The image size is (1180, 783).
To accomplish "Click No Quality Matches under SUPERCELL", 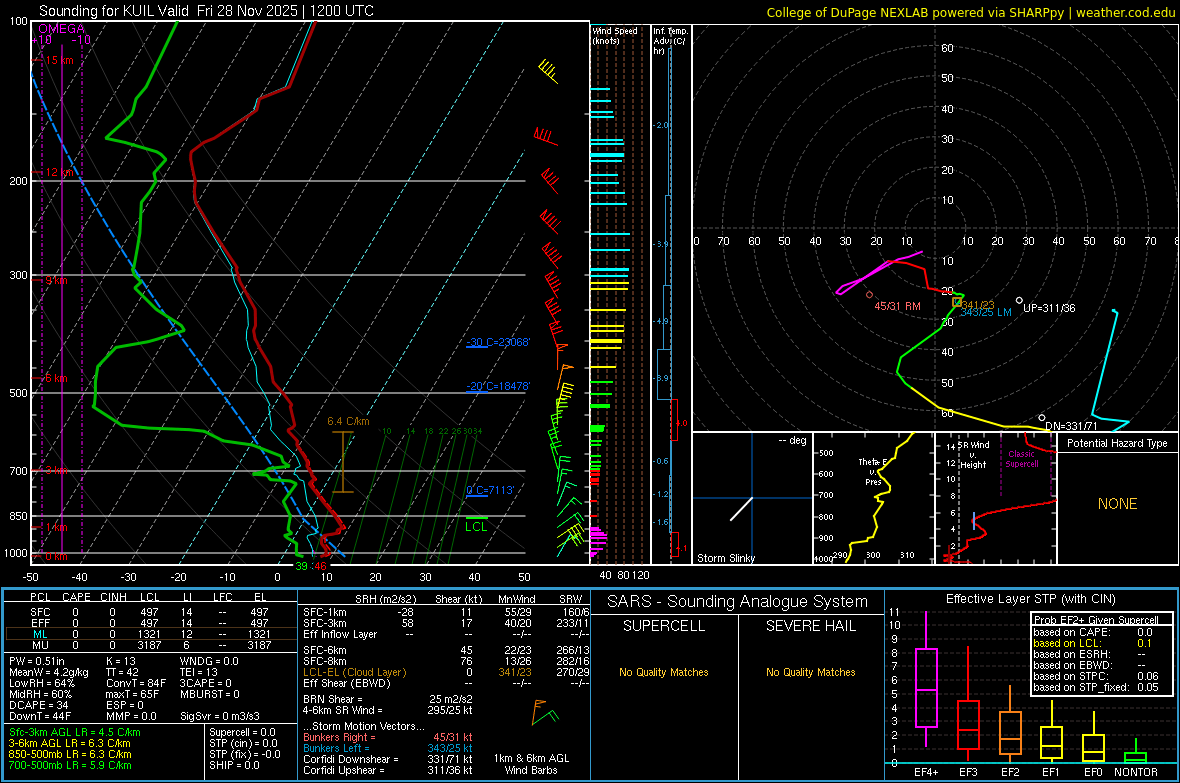I will (x=664, y=672).
